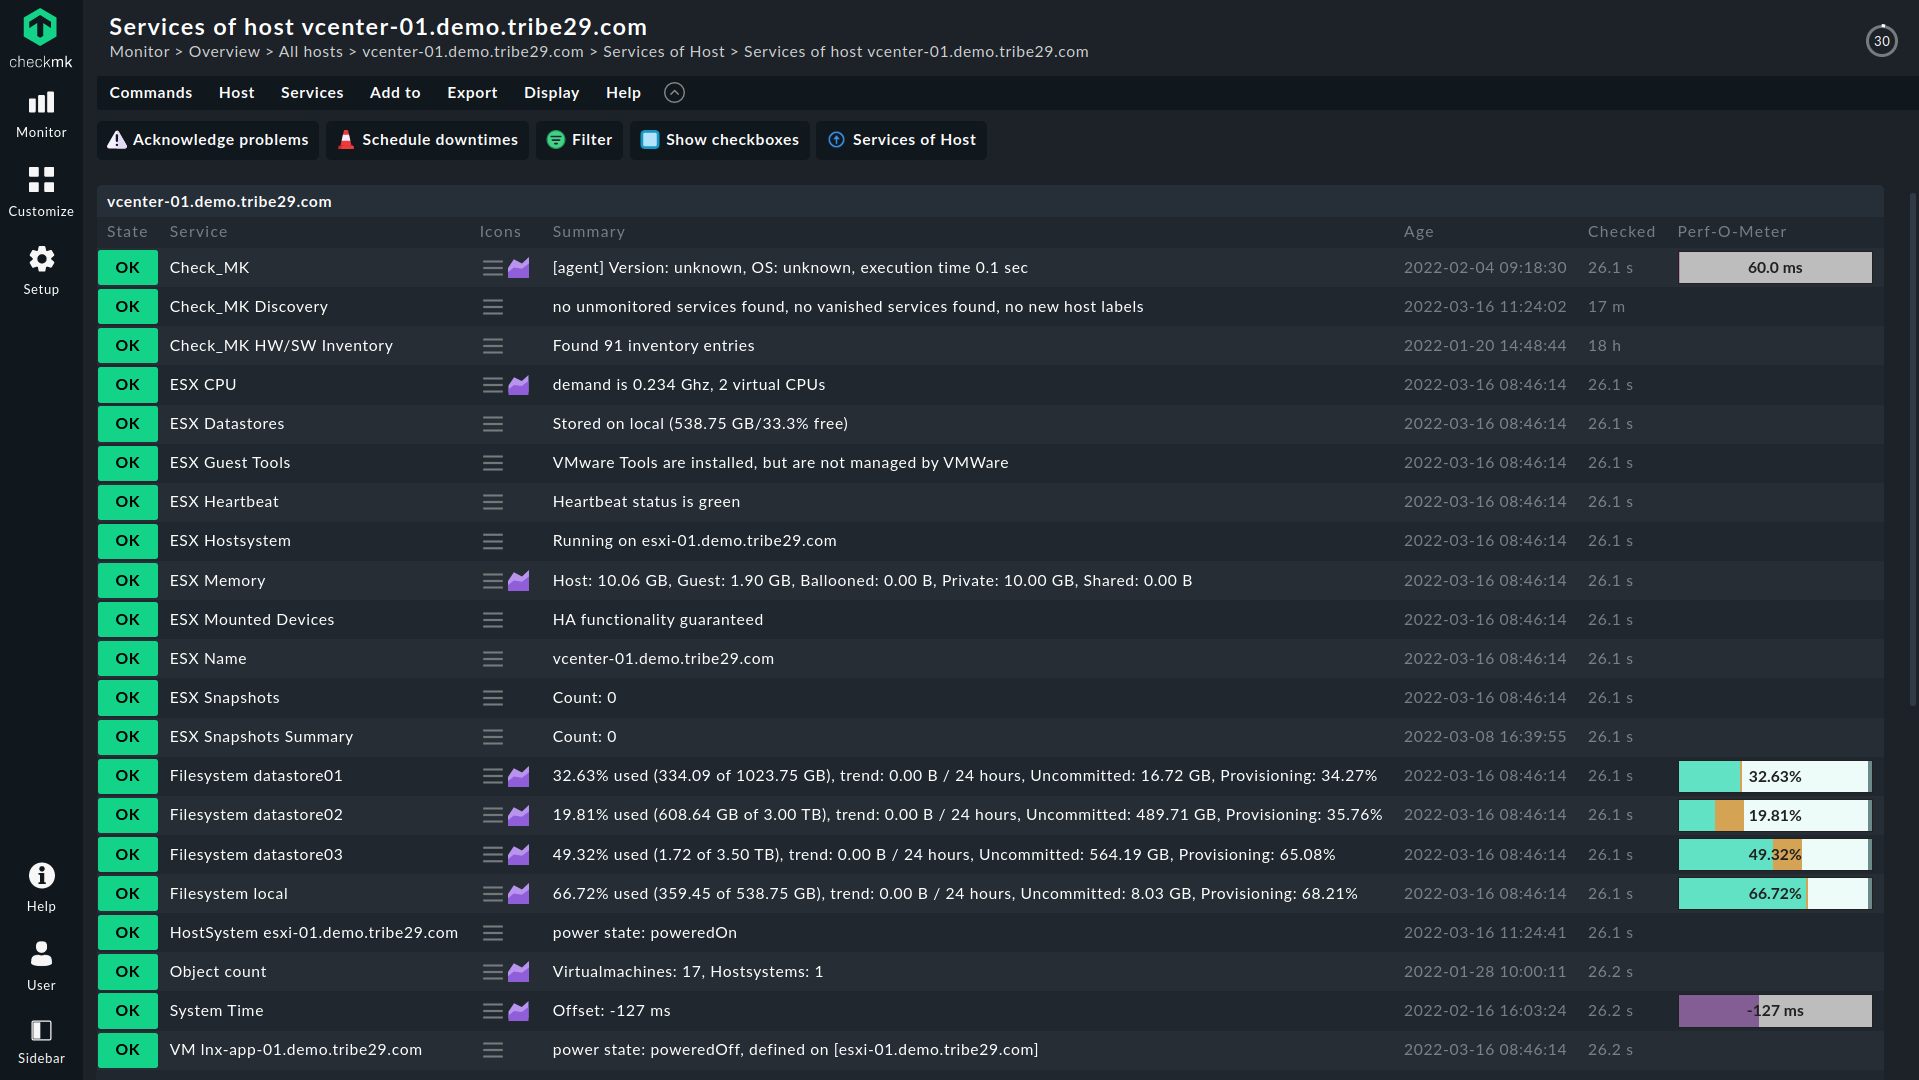Click the Check_MK 60.0 ms perf-o-meter
The height and width of the screenshot is (1080, 1919).
coord(1775,268)
